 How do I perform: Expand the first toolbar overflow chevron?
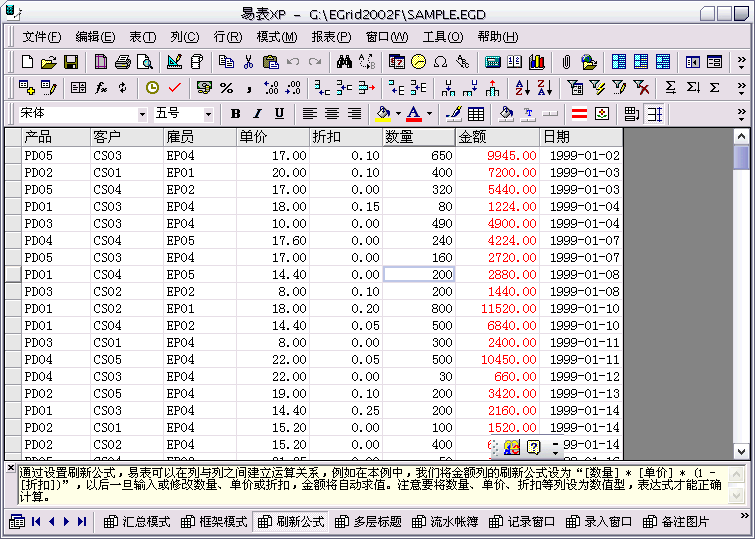coord(742,62)
